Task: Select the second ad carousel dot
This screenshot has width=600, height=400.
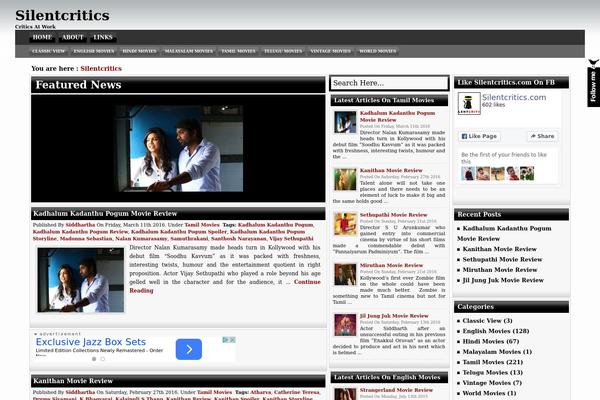Action: [x=103, y=359]
